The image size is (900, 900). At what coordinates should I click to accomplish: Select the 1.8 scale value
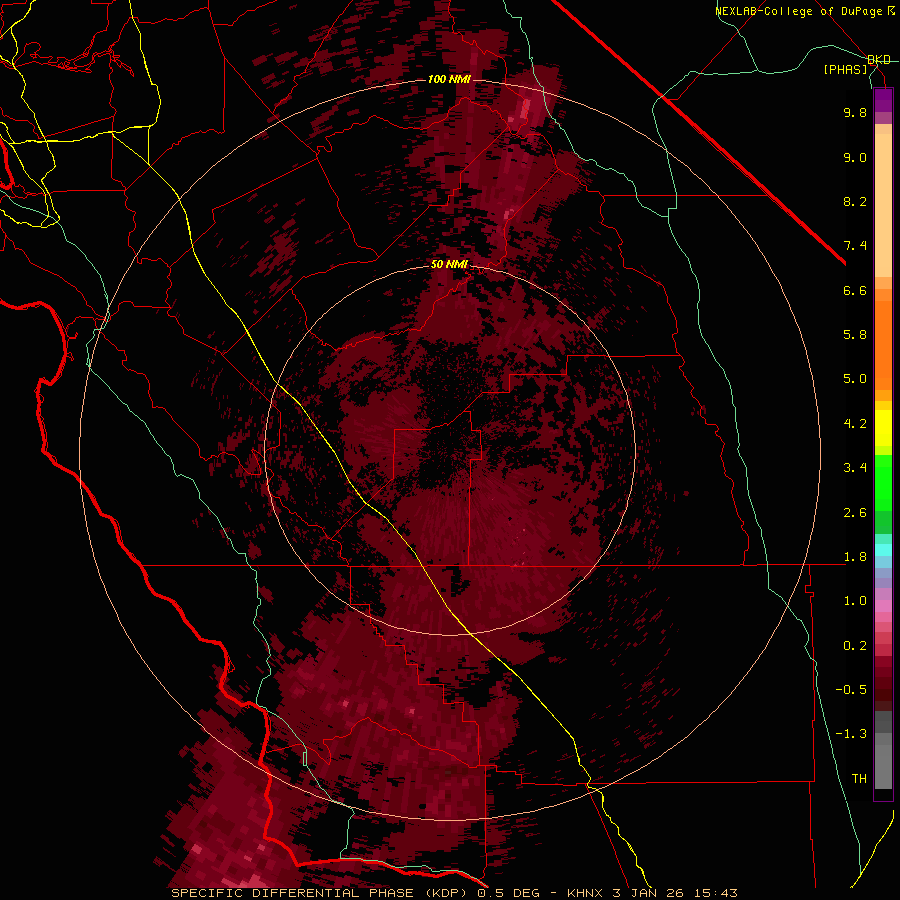coord(855,557)
